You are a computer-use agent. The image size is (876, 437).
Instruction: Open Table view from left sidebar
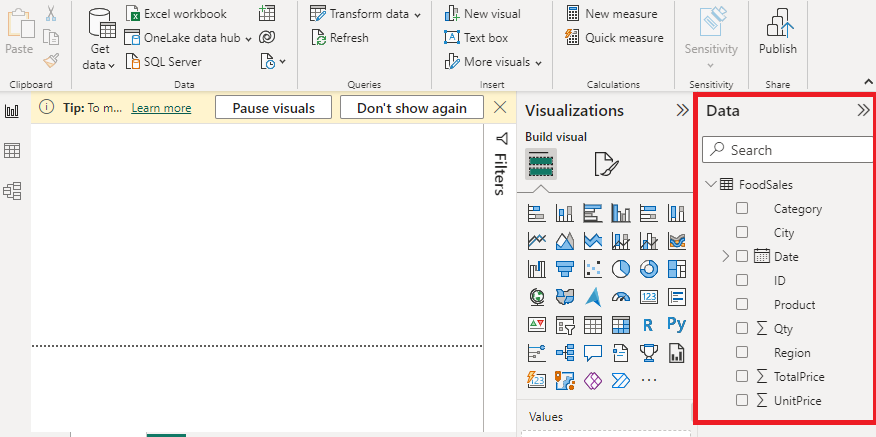click(x=12, y=150)
